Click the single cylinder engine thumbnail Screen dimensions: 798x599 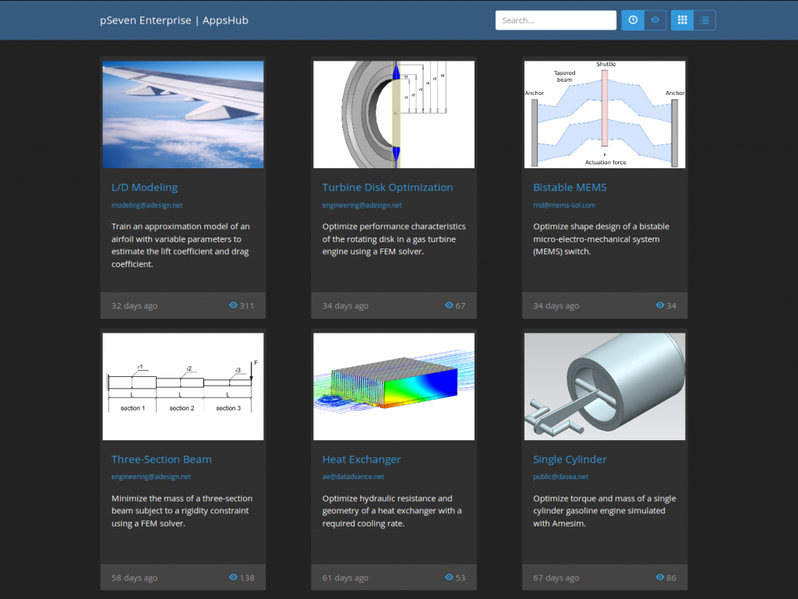pyautogui.click(x=605, y=386)
